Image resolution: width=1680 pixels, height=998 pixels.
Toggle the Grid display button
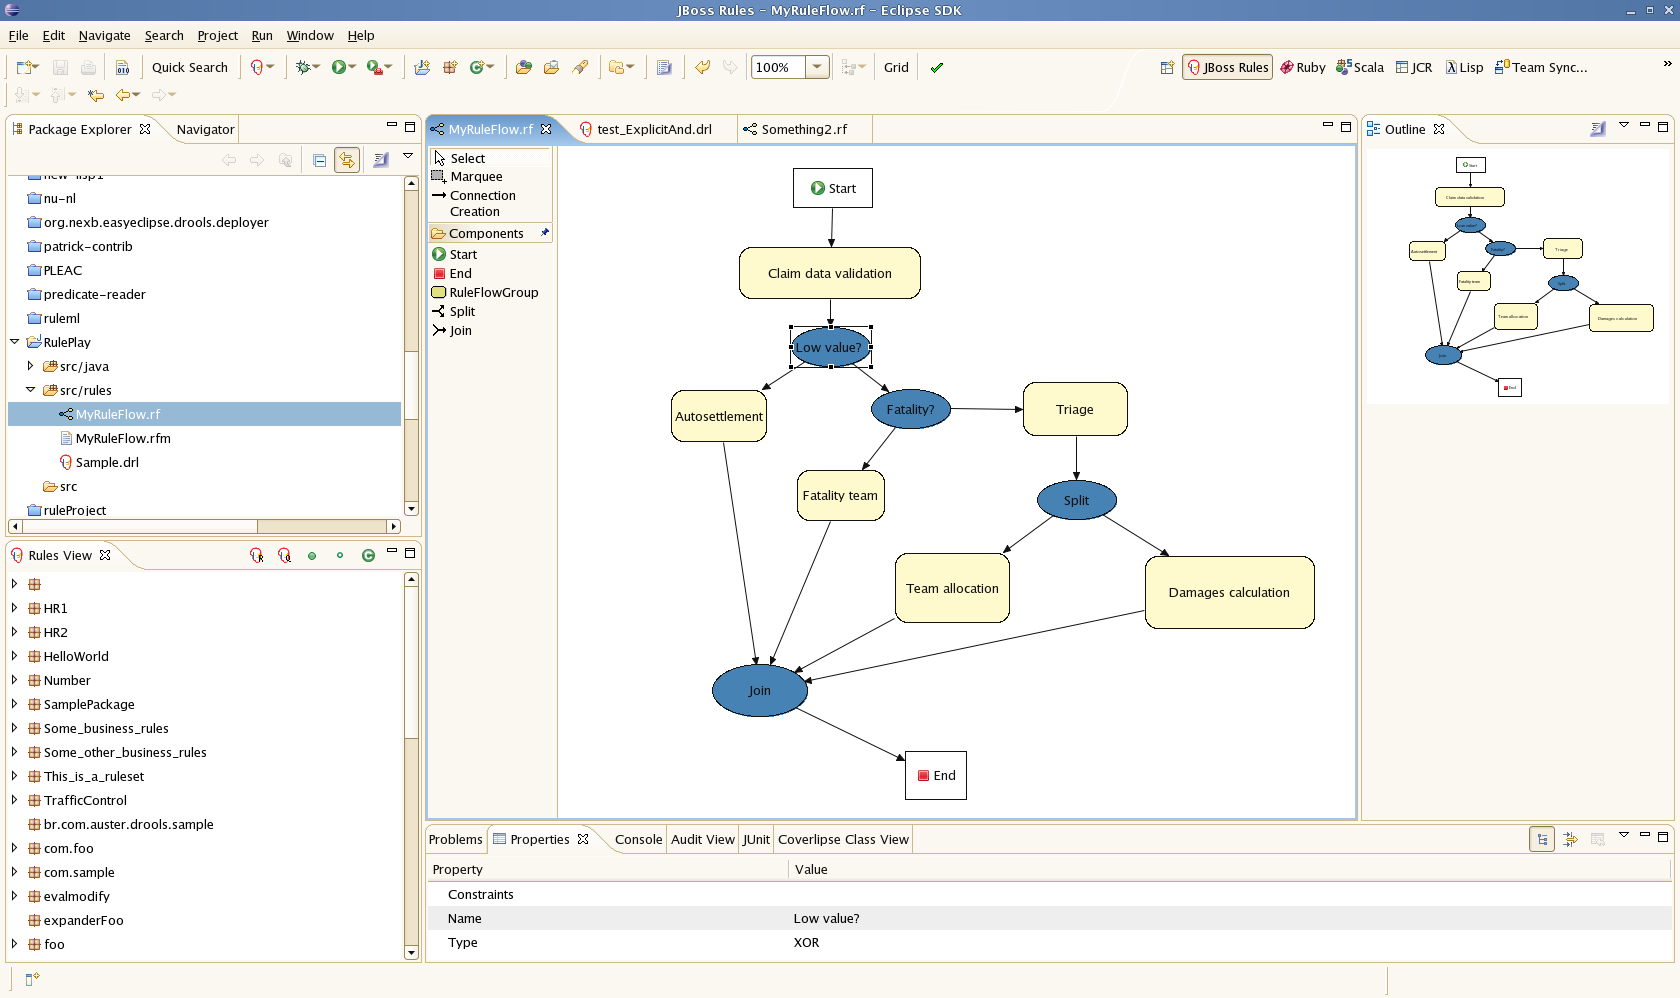[x=895, y=68]
